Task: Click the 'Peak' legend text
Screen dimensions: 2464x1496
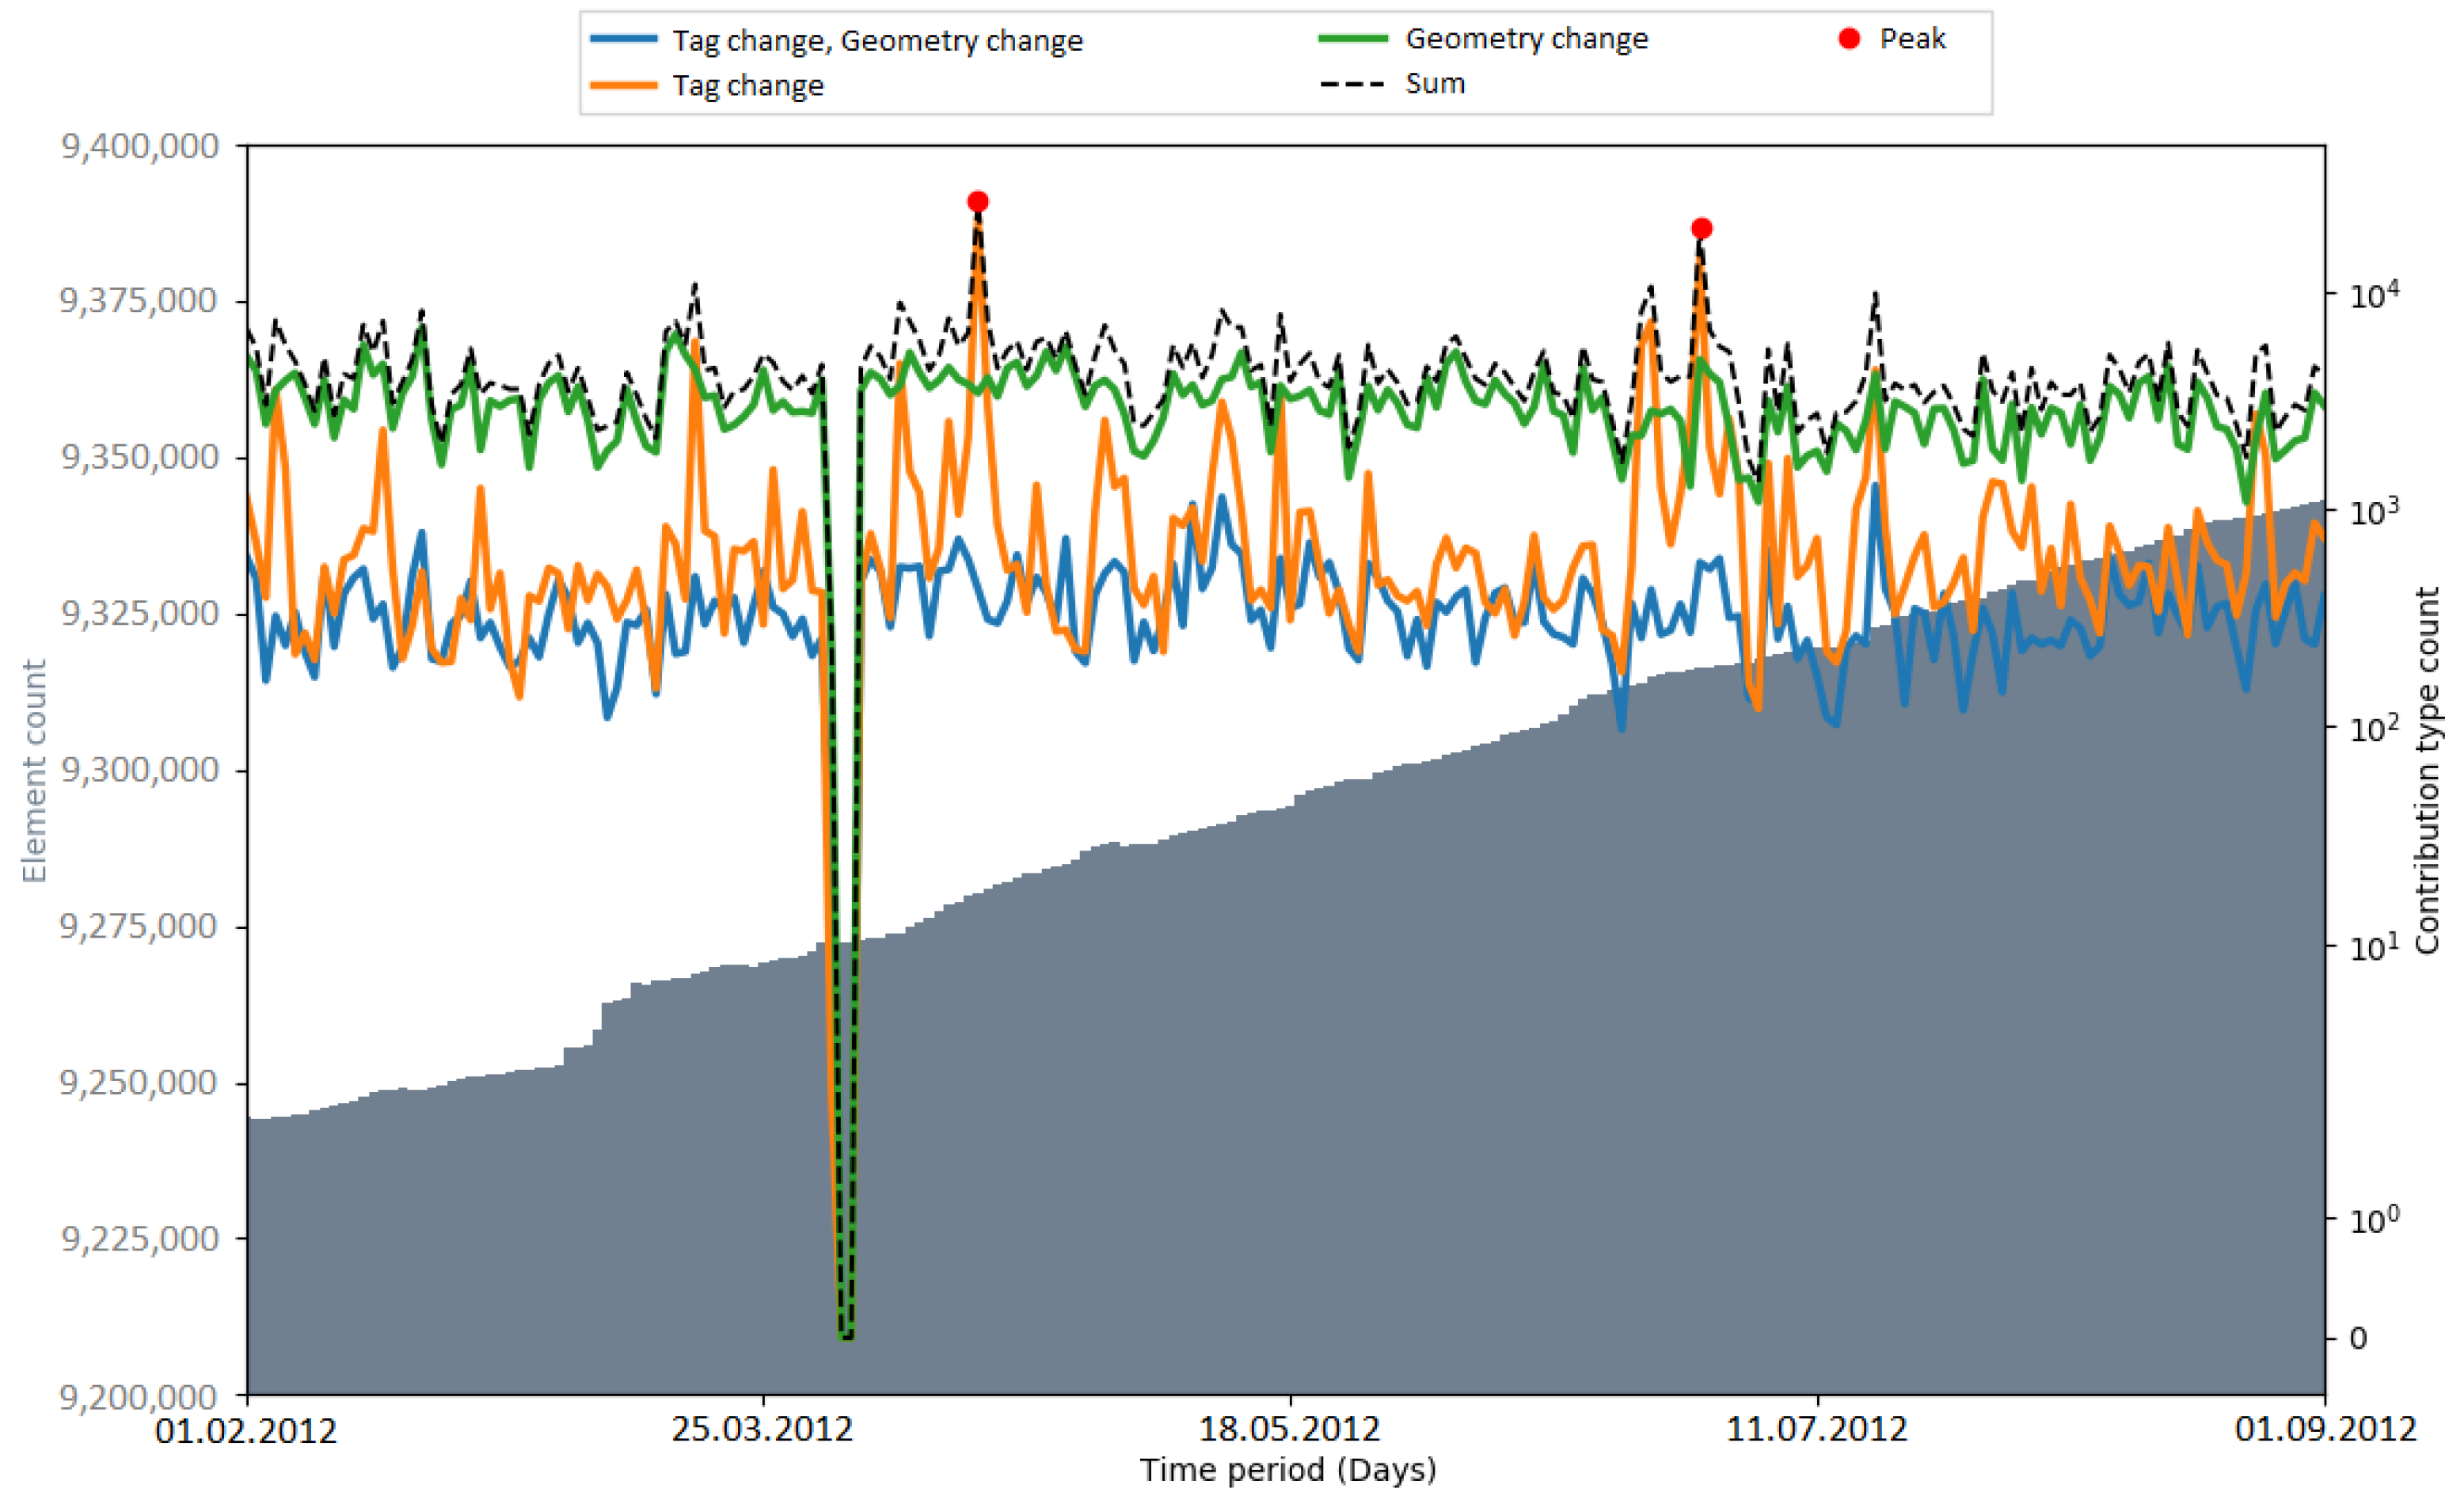Action: pyautogui.click(x=1912, y=39)
